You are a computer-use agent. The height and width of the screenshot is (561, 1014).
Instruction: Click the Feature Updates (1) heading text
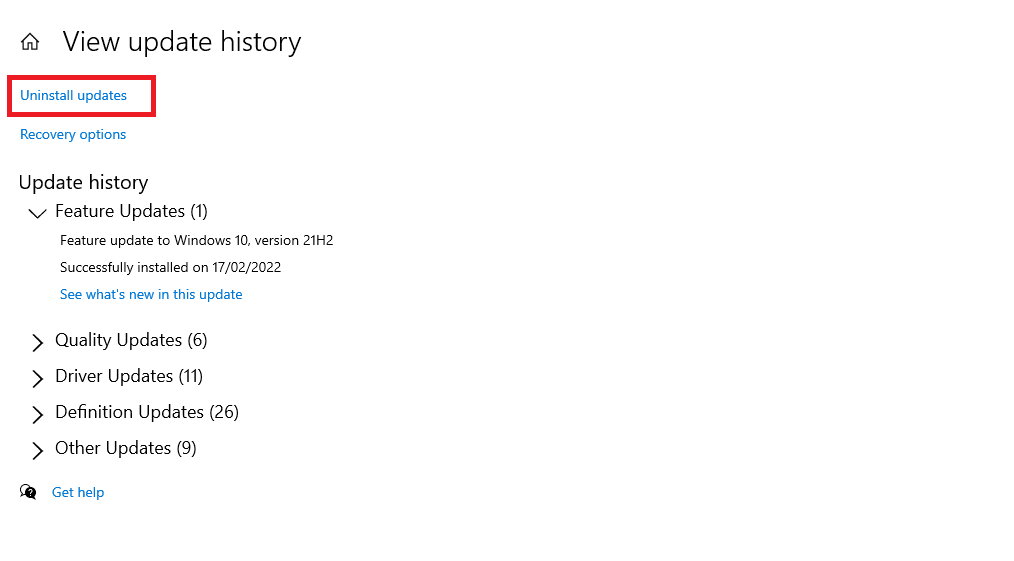click(131, 211)
